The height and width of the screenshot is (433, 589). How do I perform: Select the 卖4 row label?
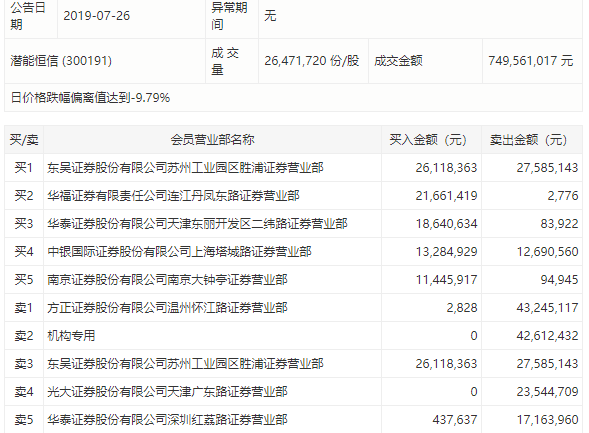coord(24,392)
